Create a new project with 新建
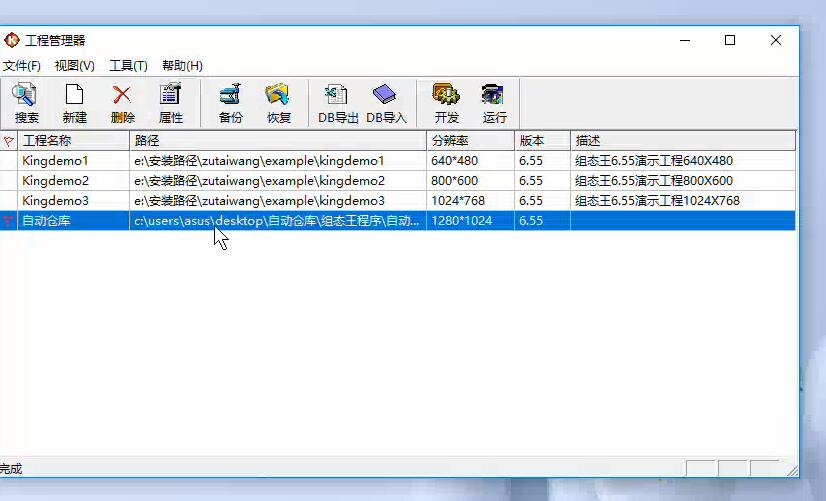Viewport: 826px width, 501px height. coord(74,103)
